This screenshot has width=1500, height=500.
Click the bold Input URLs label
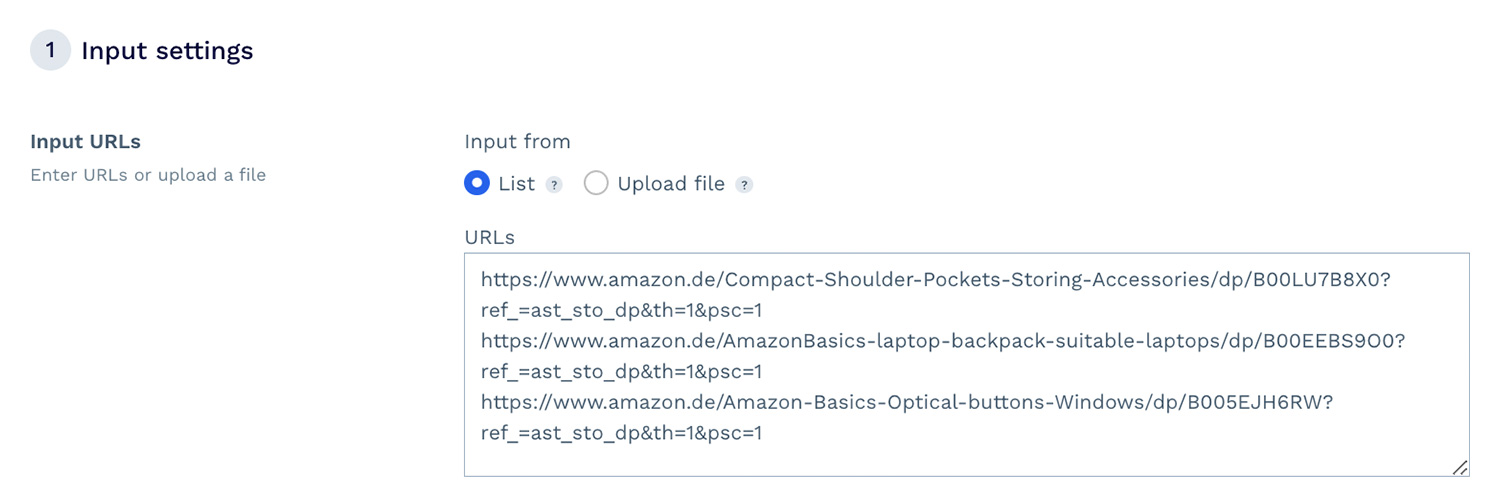coord(85,142)
